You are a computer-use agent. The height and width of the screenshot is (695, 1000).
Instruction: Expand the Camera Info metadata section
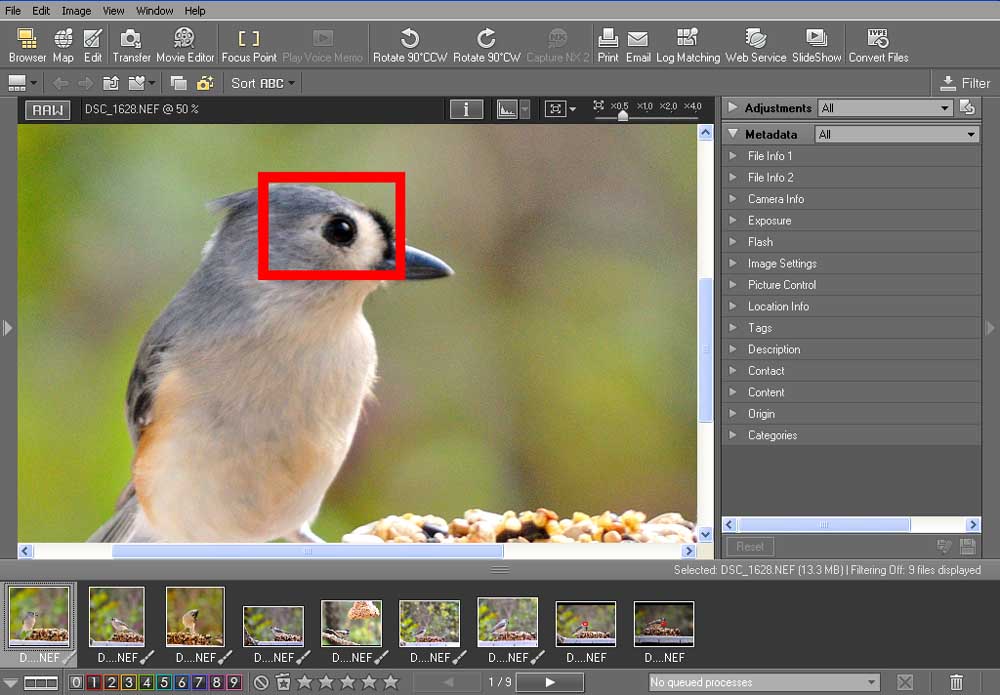(775, 199)
